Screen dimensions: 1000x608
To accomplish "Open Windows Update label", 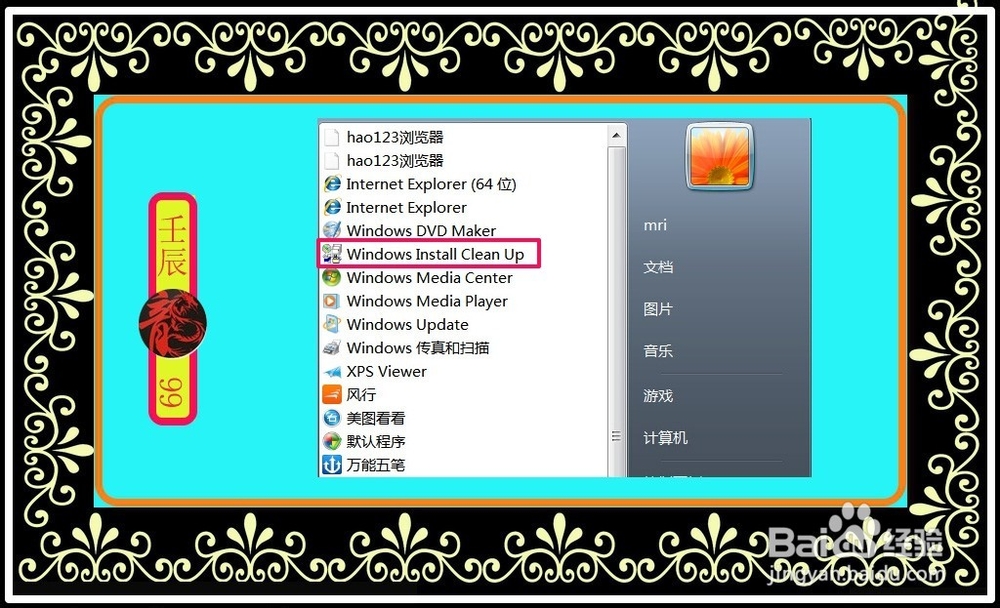I will click(408, 324).
